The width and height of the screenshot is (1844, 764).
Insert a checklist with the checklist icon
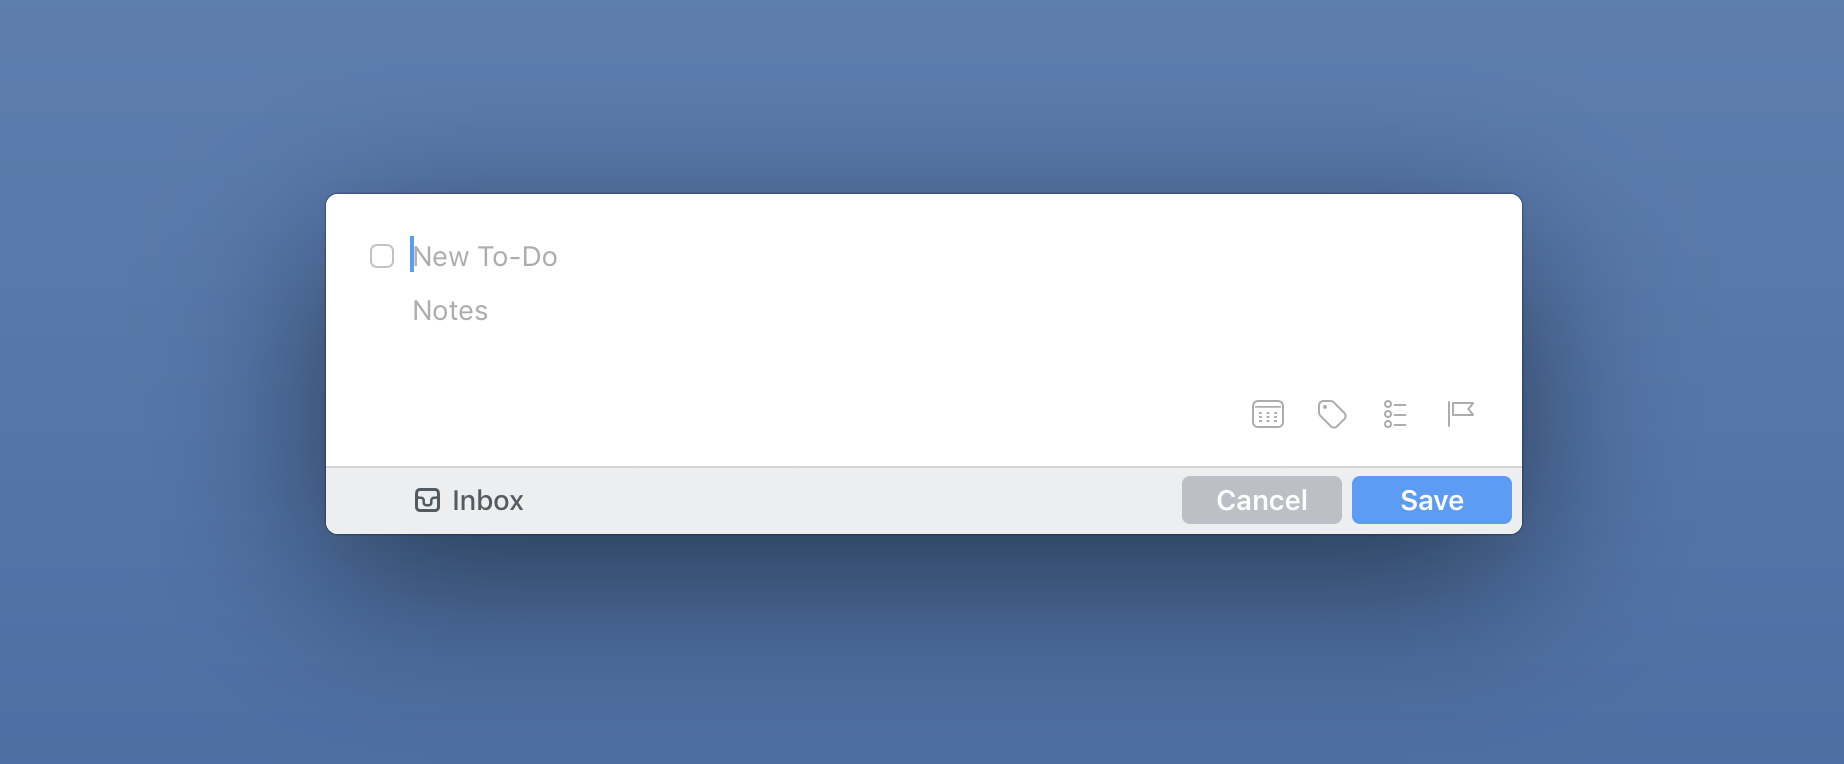click(1395, 414)
